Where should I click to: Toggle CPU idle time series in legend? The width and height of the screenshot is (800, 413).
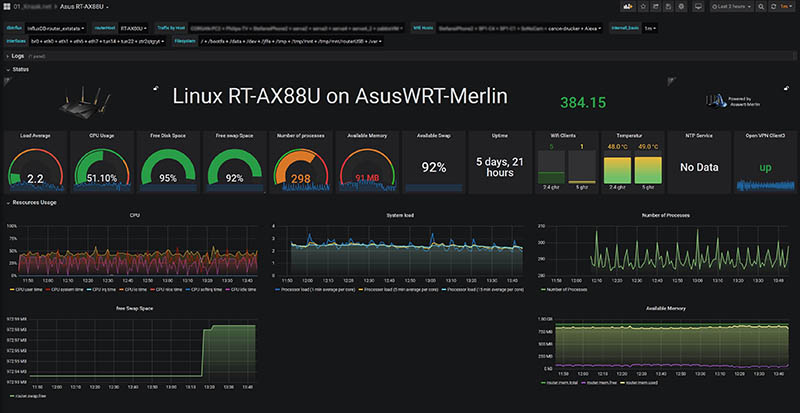click(x=243, y=289)
